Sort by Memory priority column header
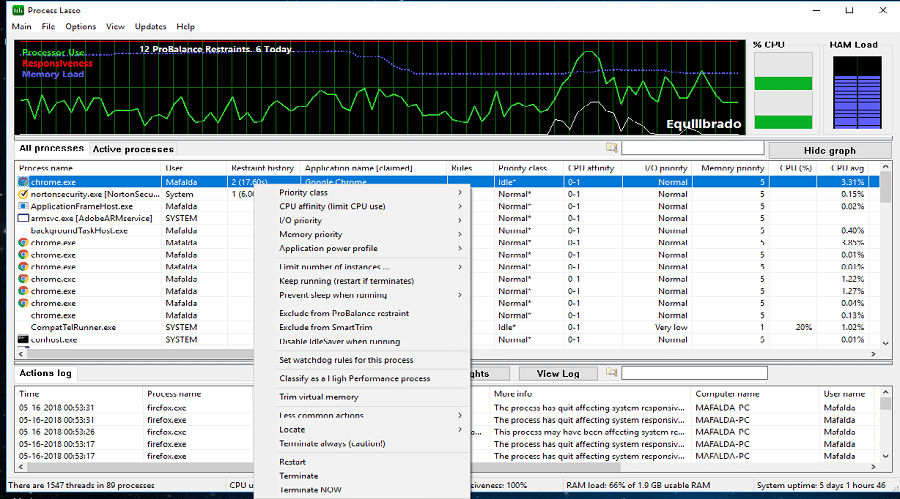Image resolution: width=900 pixels, height=499 pixels. (732, 168)
